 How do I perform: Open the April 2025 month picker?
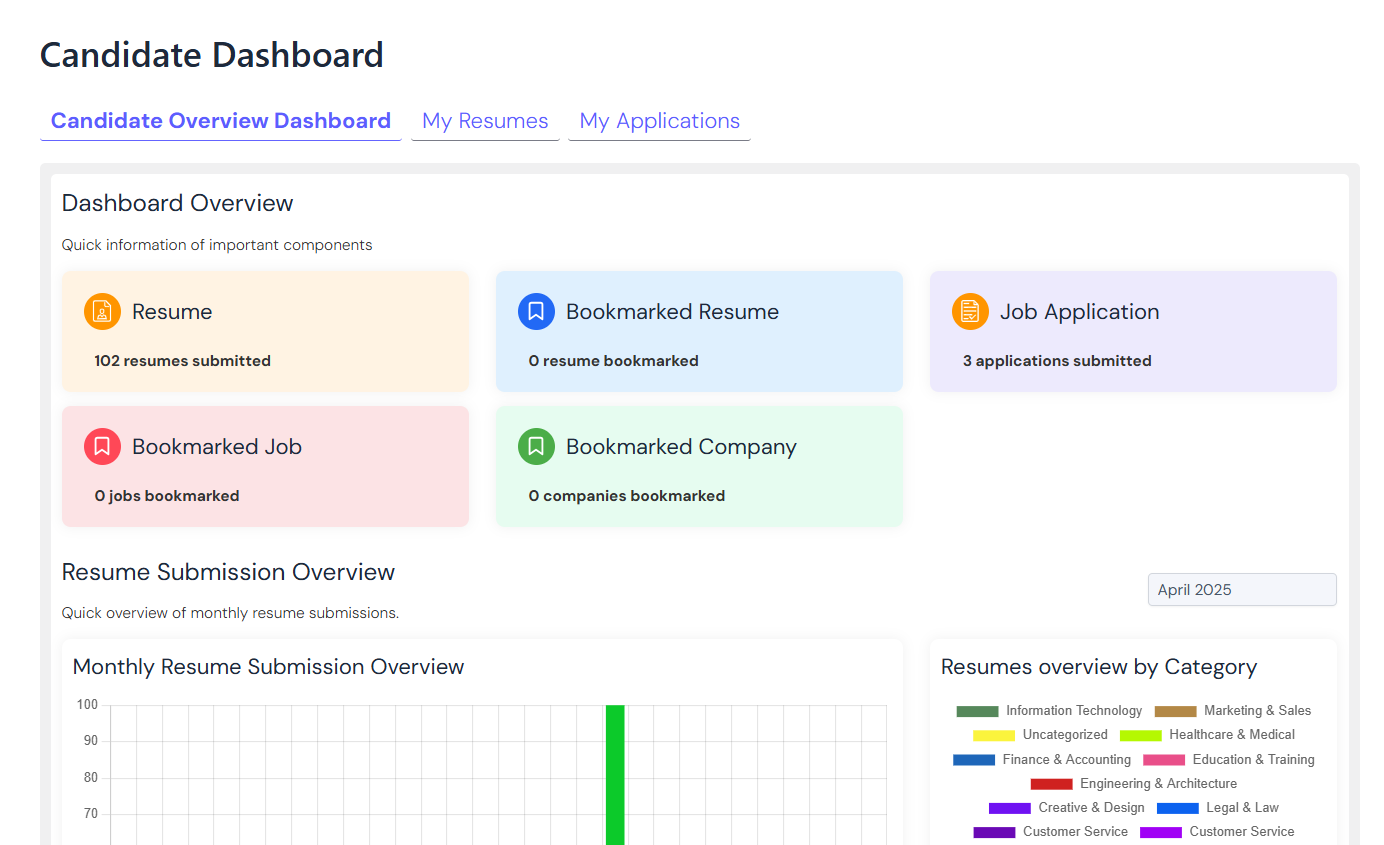(1241, 590)
